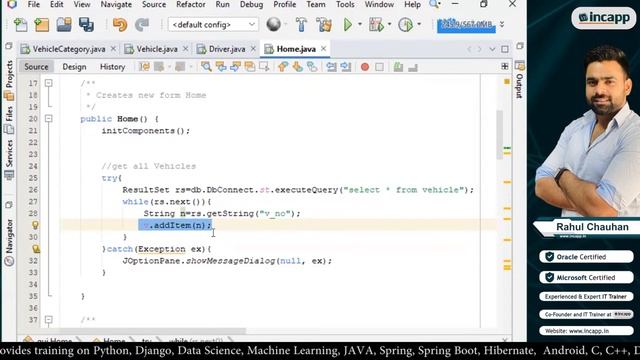Open the Refactor menu
This screenshot has height=360, width=640.
point(191,4)
